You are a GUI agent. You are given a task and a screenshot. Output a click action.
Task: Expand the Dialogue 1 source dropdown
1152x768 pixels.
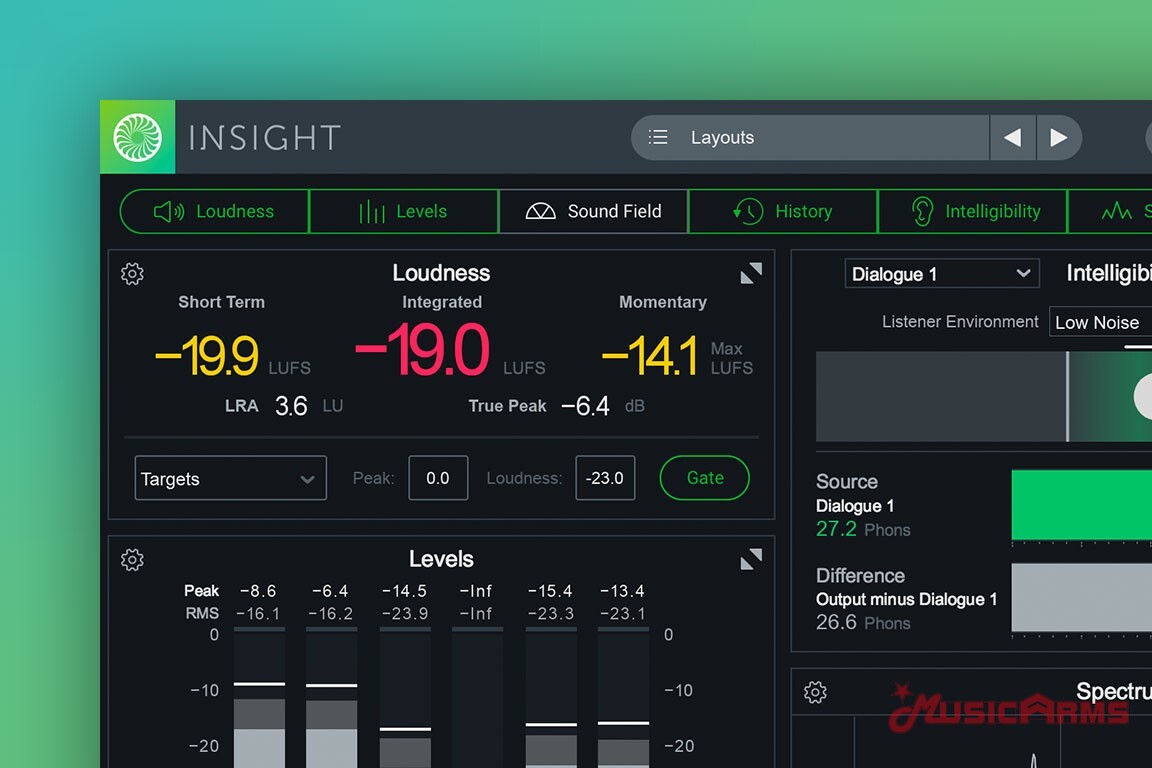(941, 274)
